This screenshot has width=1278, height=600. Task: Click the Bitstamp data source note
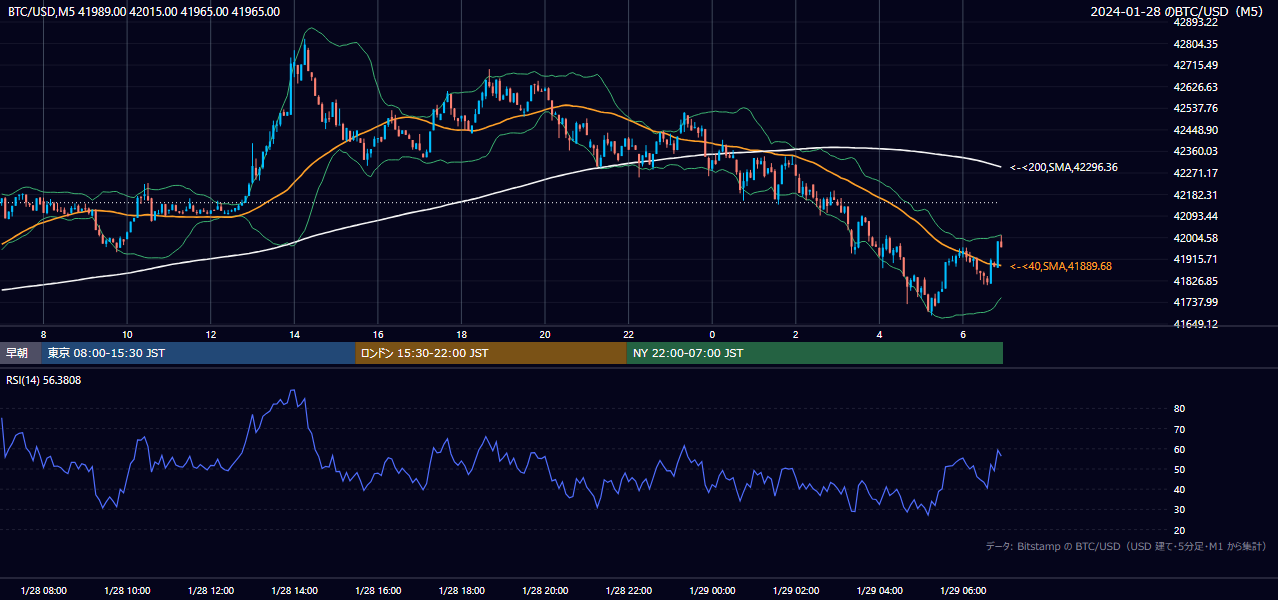(1126, 547)
